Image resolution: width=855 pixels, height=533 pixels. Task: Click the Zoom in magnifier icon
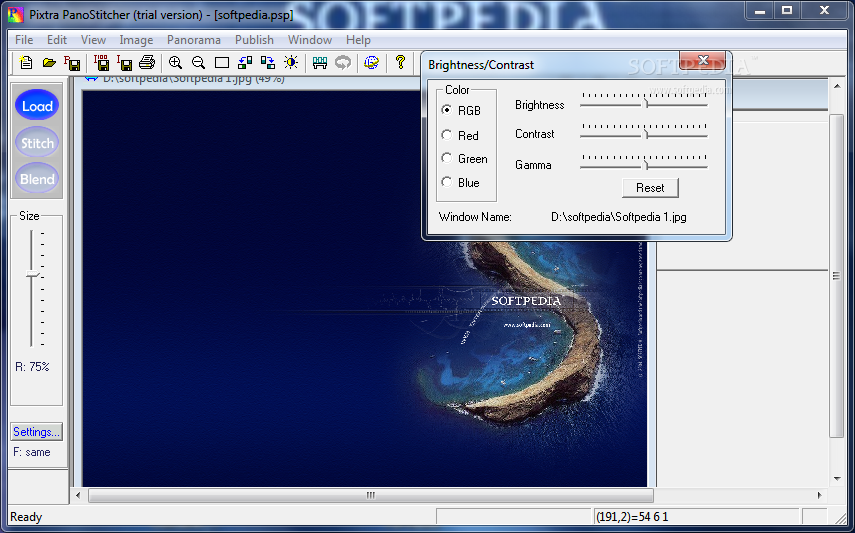(x=175, y=63)
